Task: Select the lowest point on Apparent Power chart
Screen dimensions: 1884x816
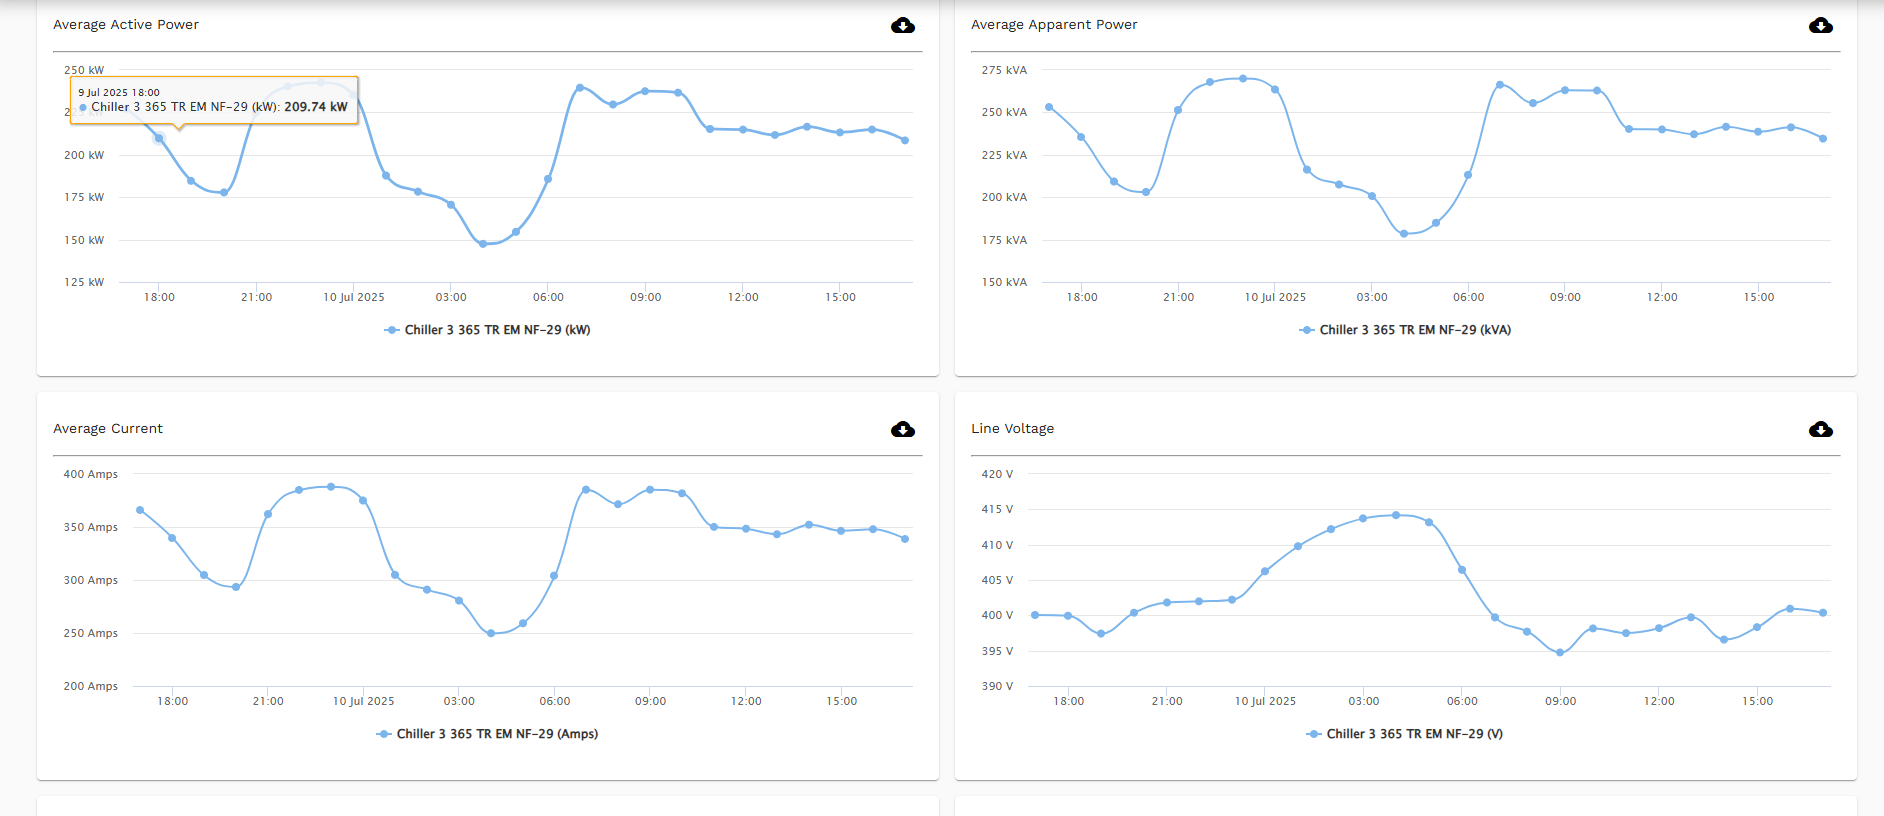Action: point(1404,234)
